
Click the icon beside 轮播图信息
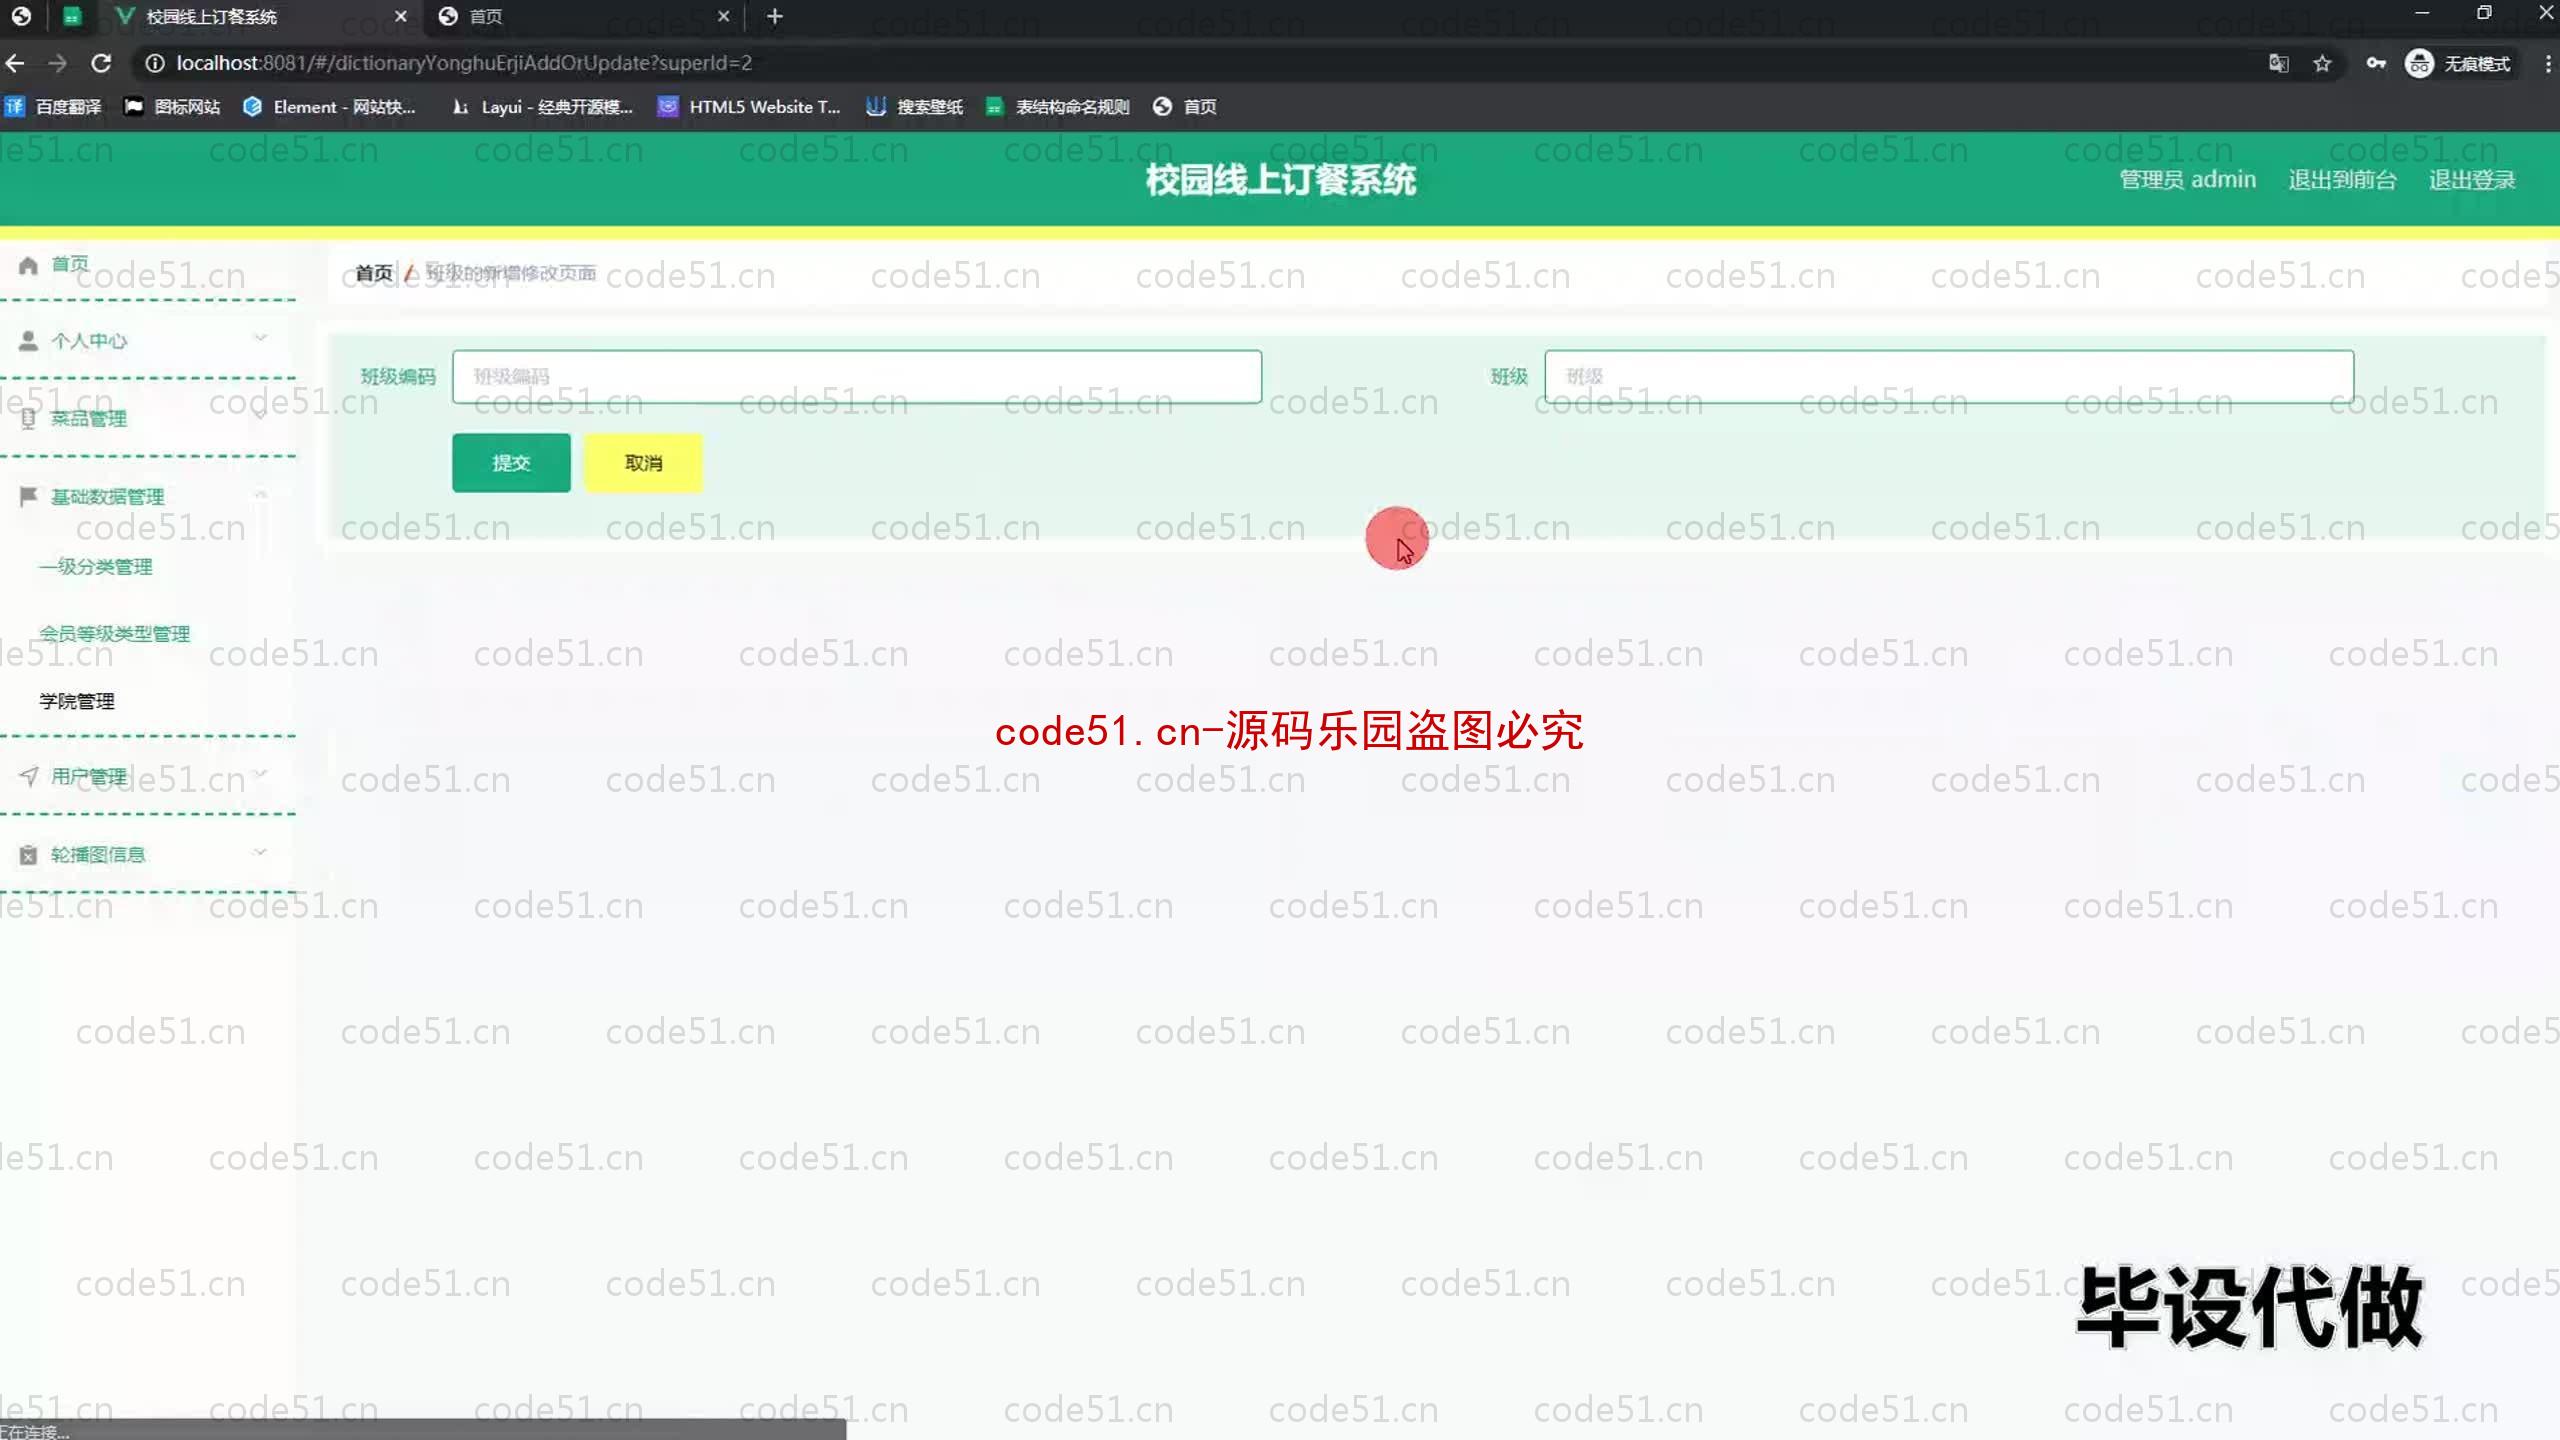point(28,855)
